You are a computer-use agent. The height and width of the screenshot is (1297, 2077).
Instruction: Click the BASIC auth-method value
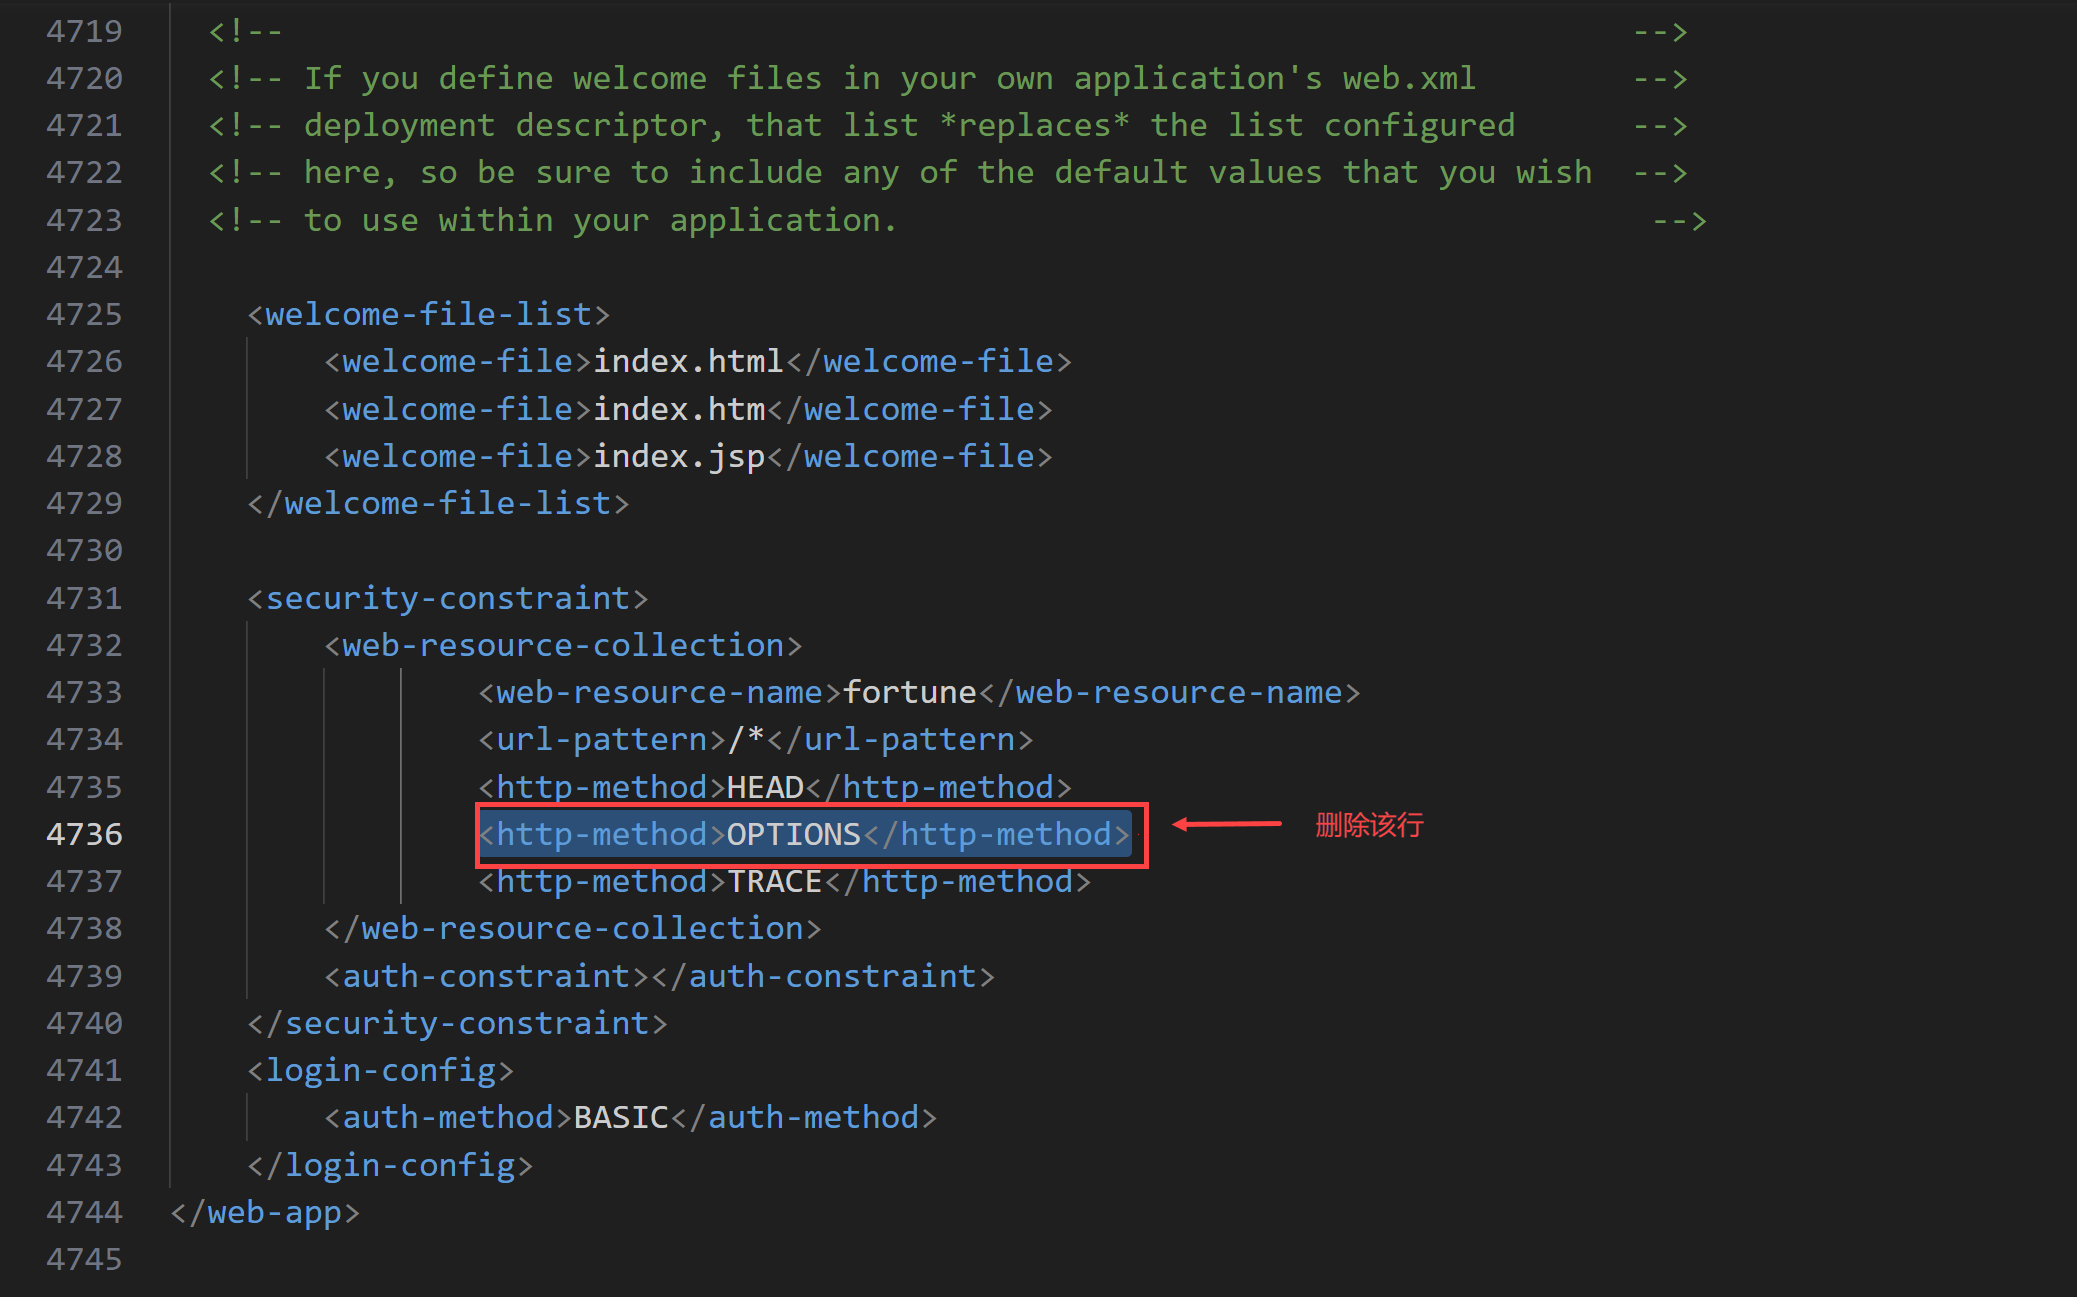pos(620,1117)
